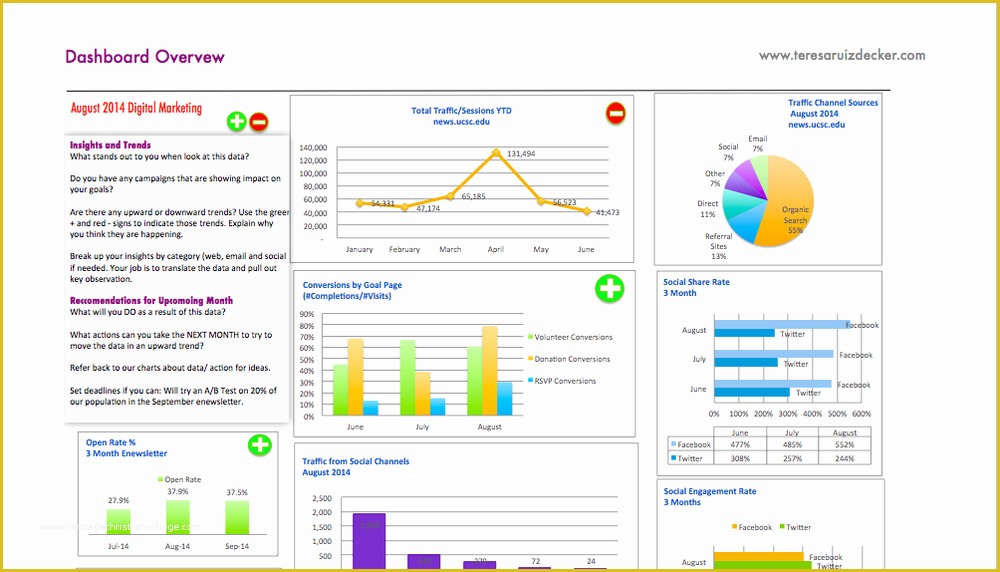Screen dimensions: 1000x572
Task: Click Twitter July 257% table cell
Action: [x=792, y=458]
